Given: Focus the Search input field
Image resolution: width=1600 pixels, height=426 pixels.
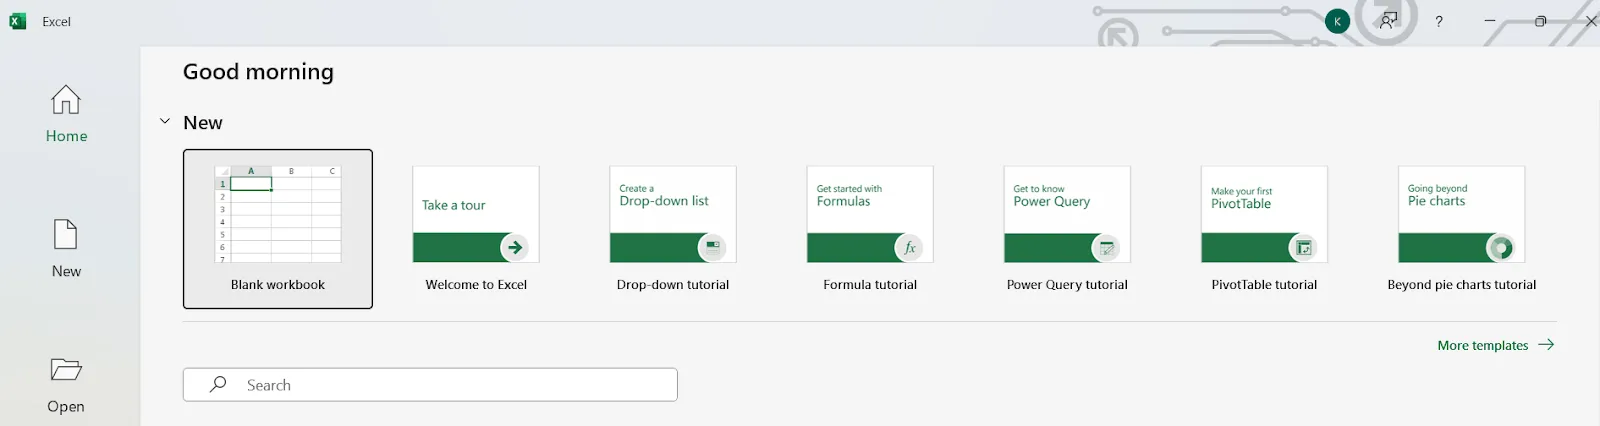Looking at the screenshot, I should pos(430,385).
